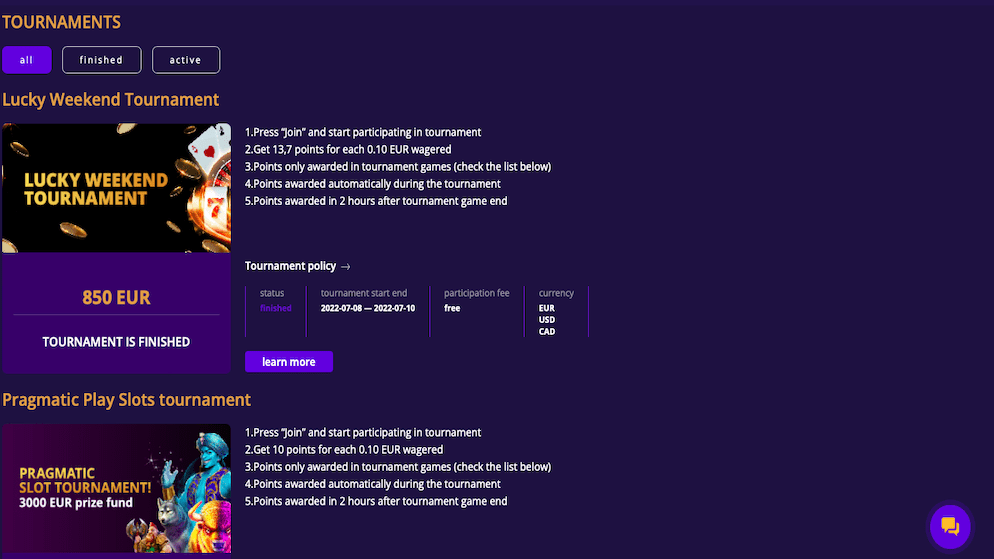Open the Pragmatic Play Slots tournament title
The image size is (994, 559).
[x=126, y=400]
